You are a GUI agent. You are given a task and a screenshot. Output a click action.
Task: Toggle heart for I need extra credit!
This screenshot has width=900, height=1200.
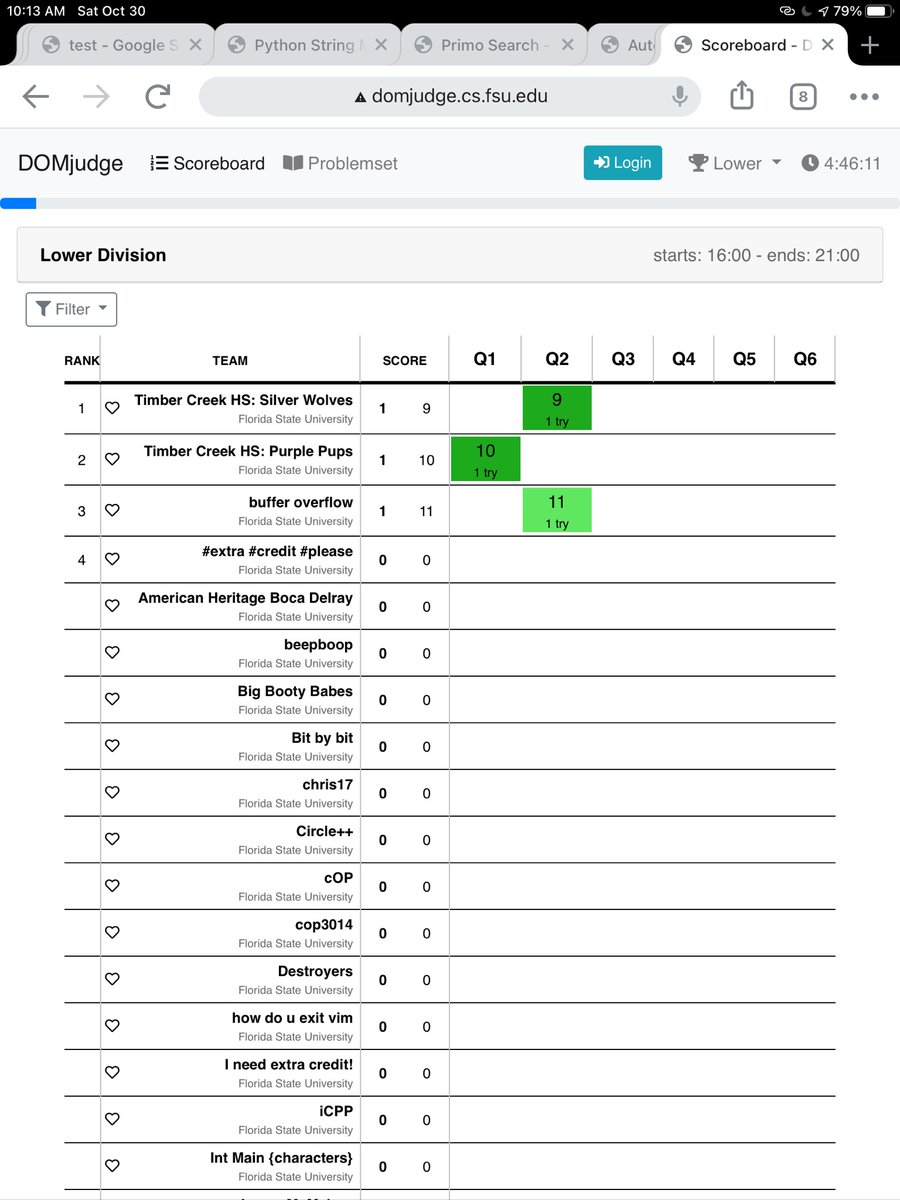pos(112,1073)
